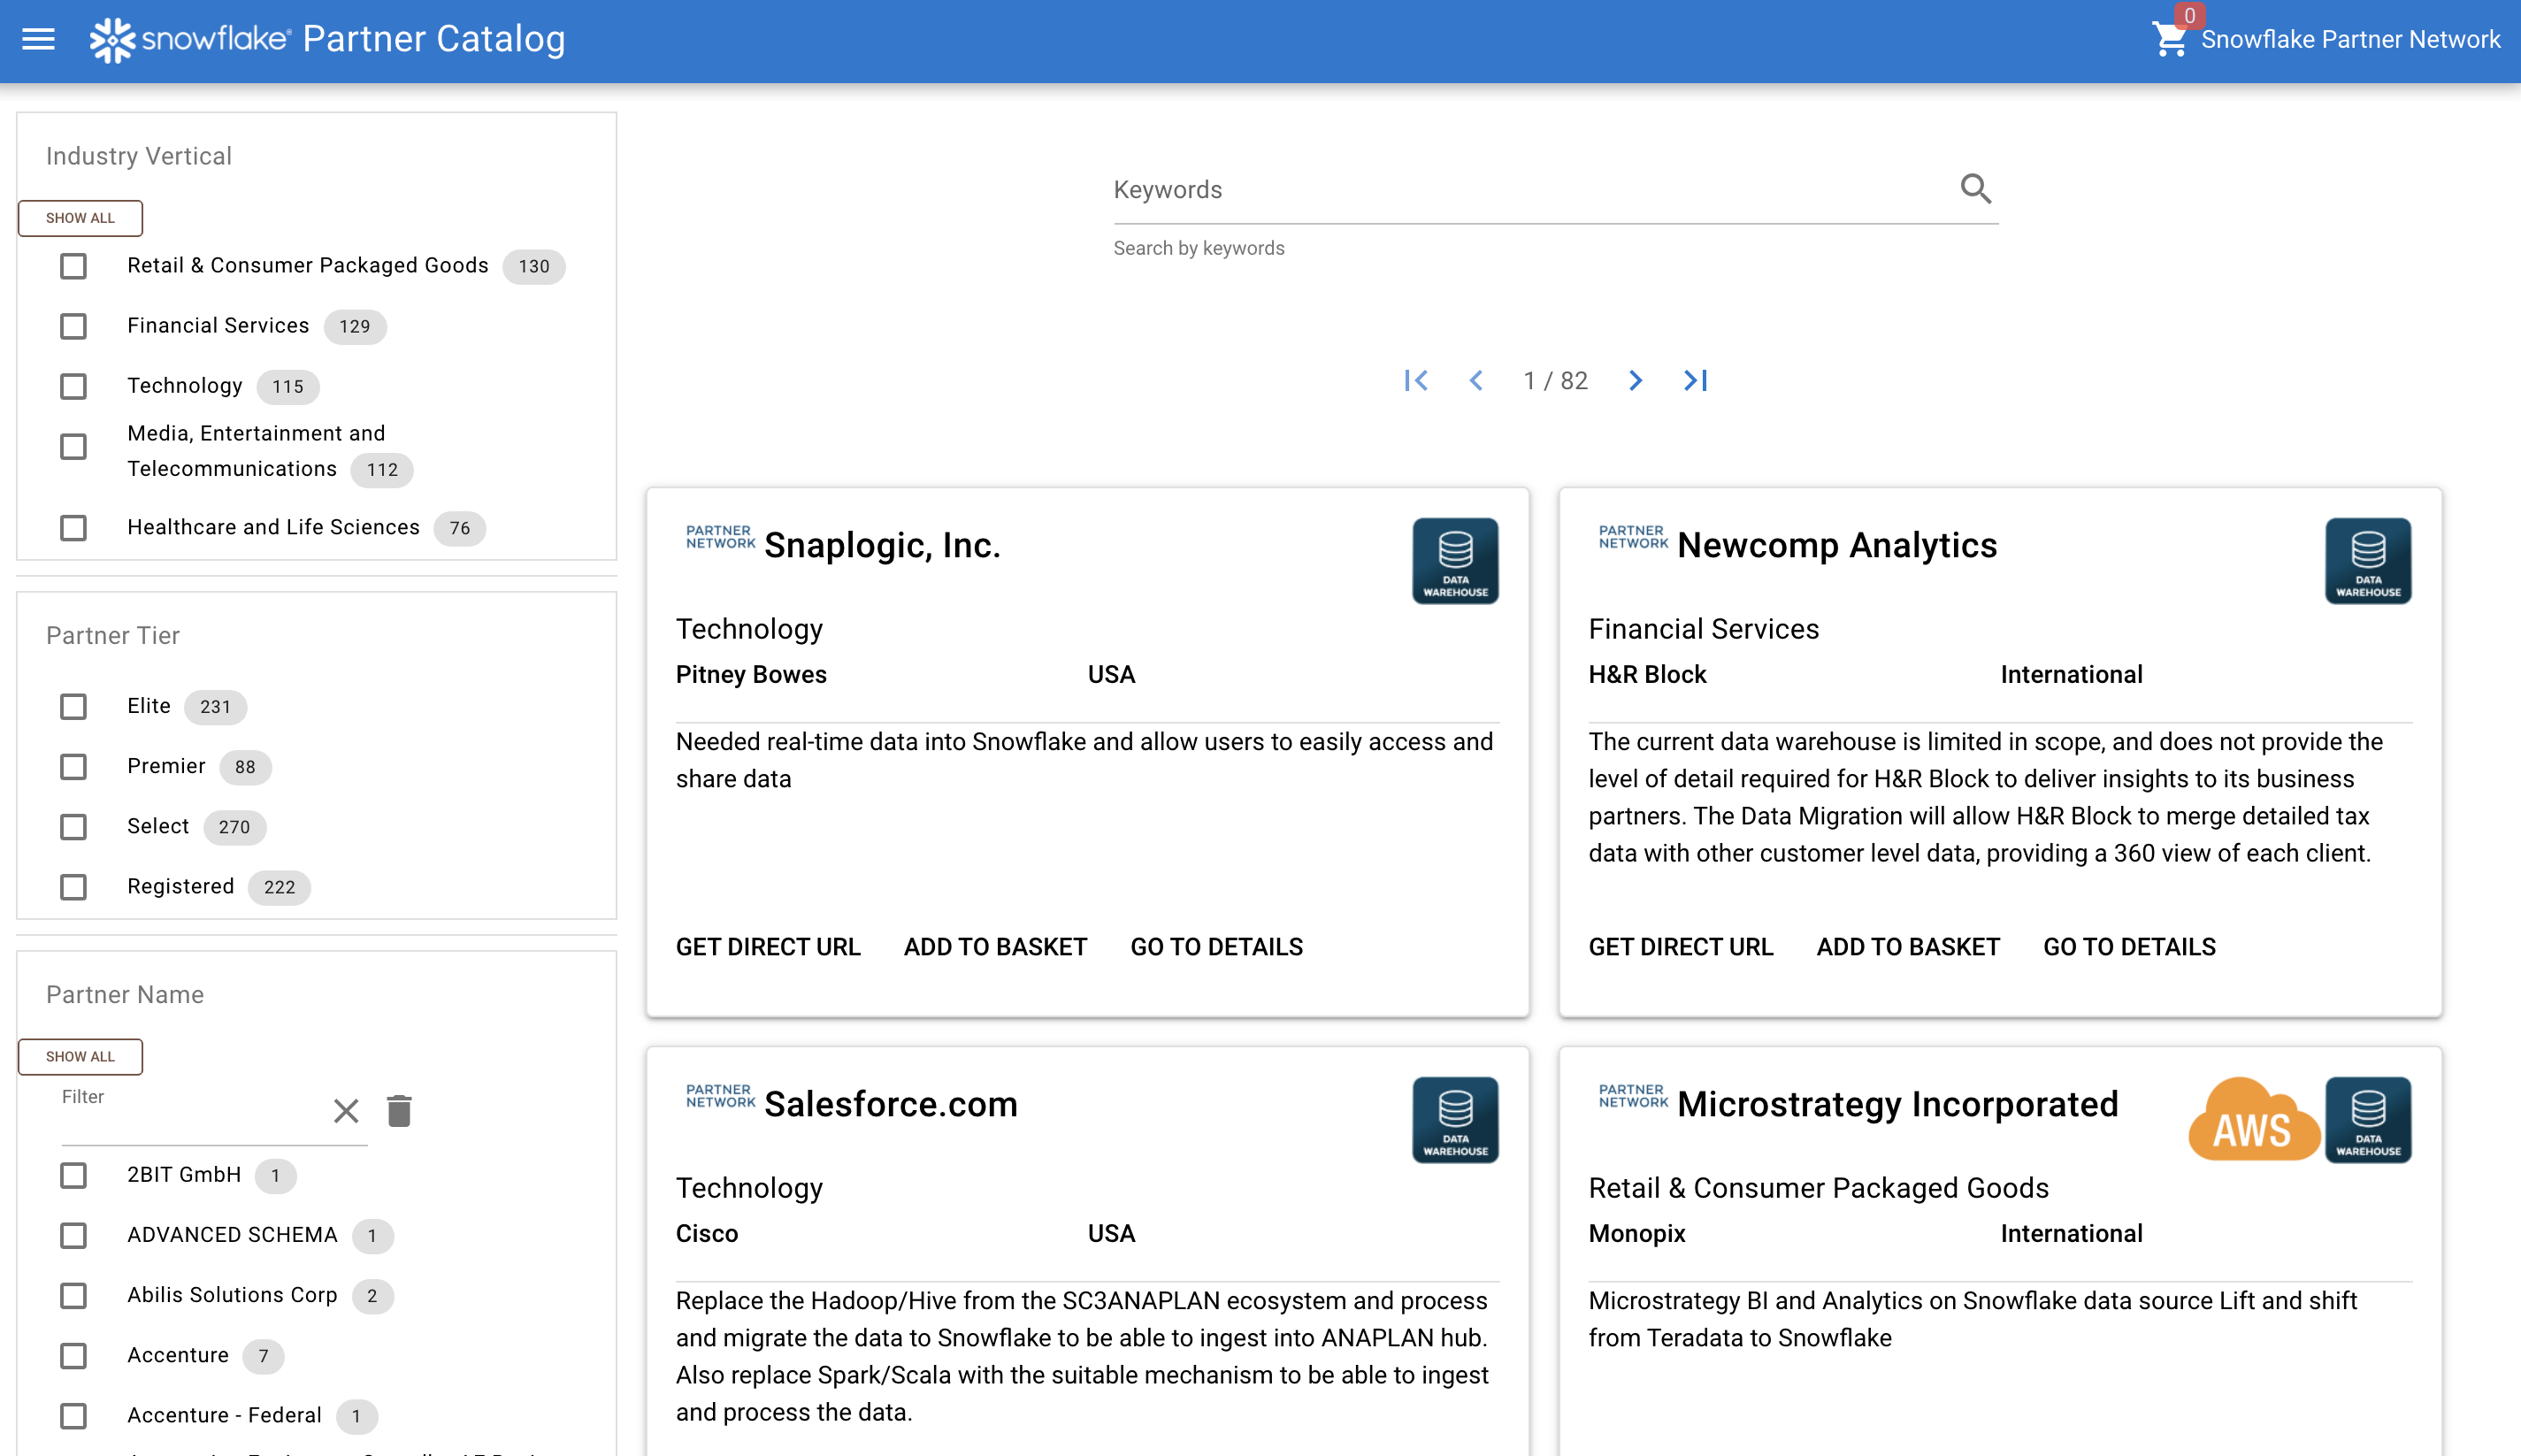Click the keyword search magnifier icon
2521x1456 pixels.
(x=1975, y=188)
